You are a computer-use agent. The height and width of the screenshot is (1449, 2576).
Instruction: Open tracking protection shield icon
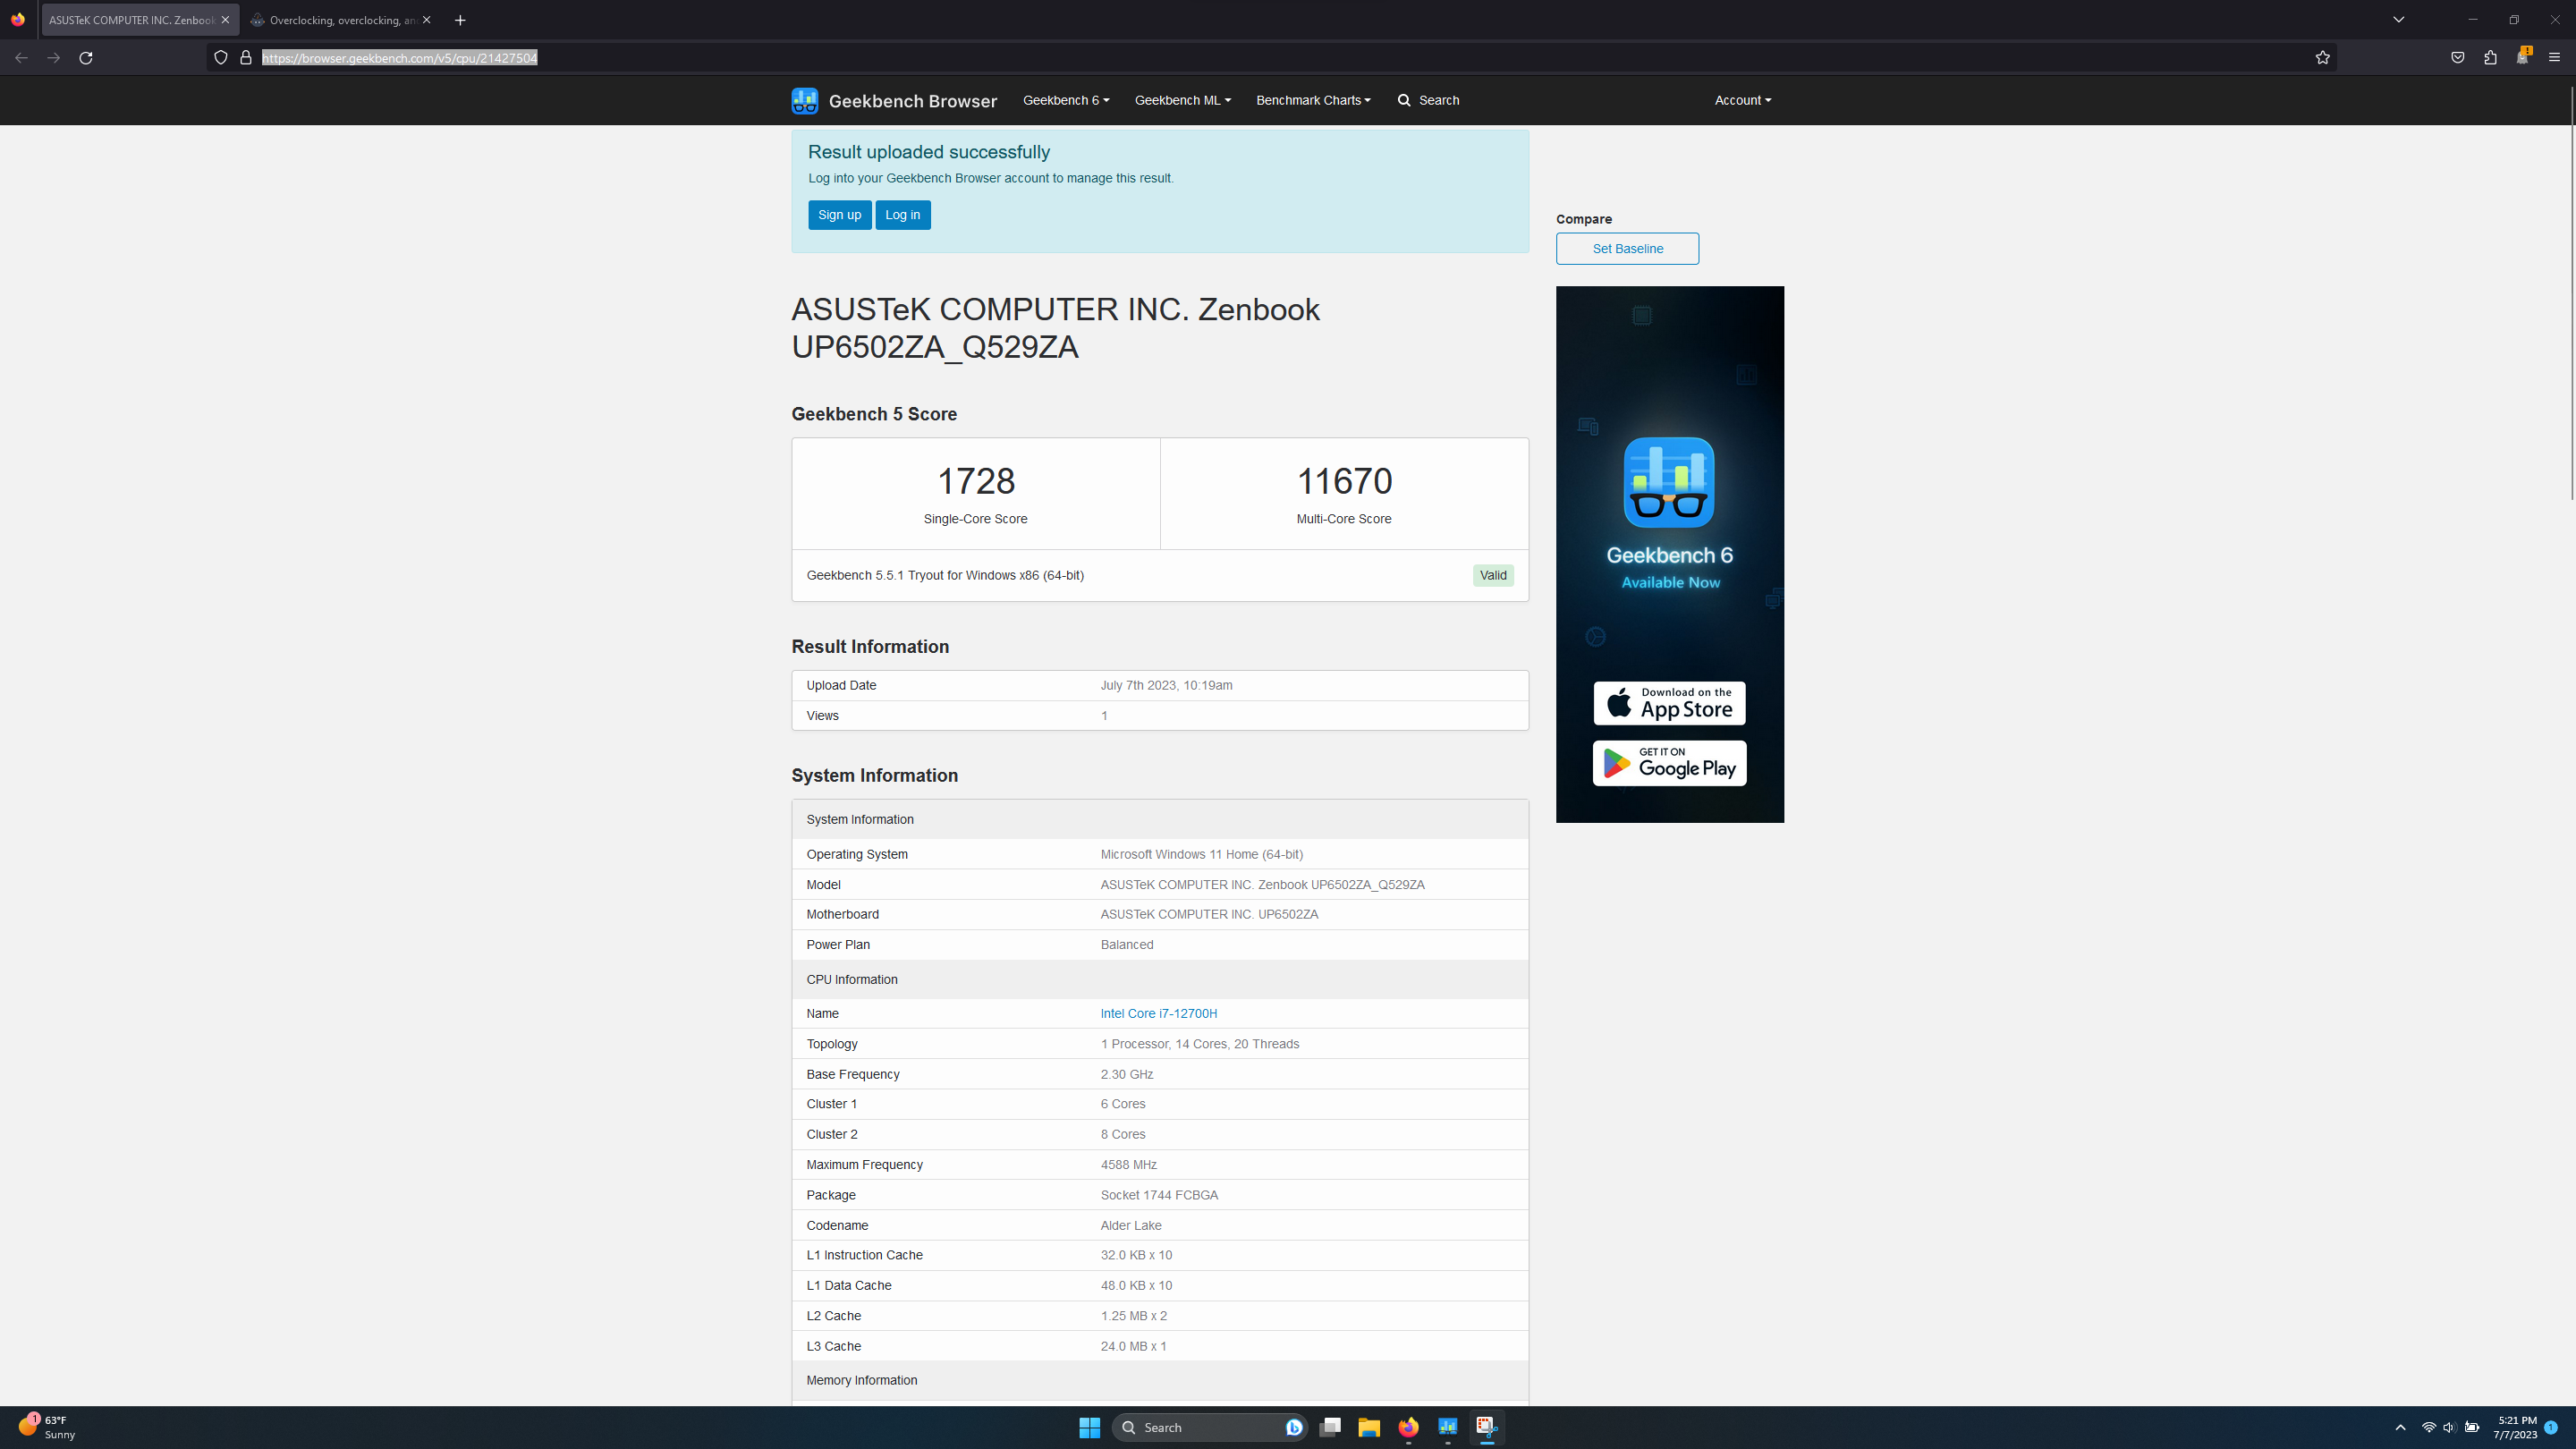pos(221,58)
